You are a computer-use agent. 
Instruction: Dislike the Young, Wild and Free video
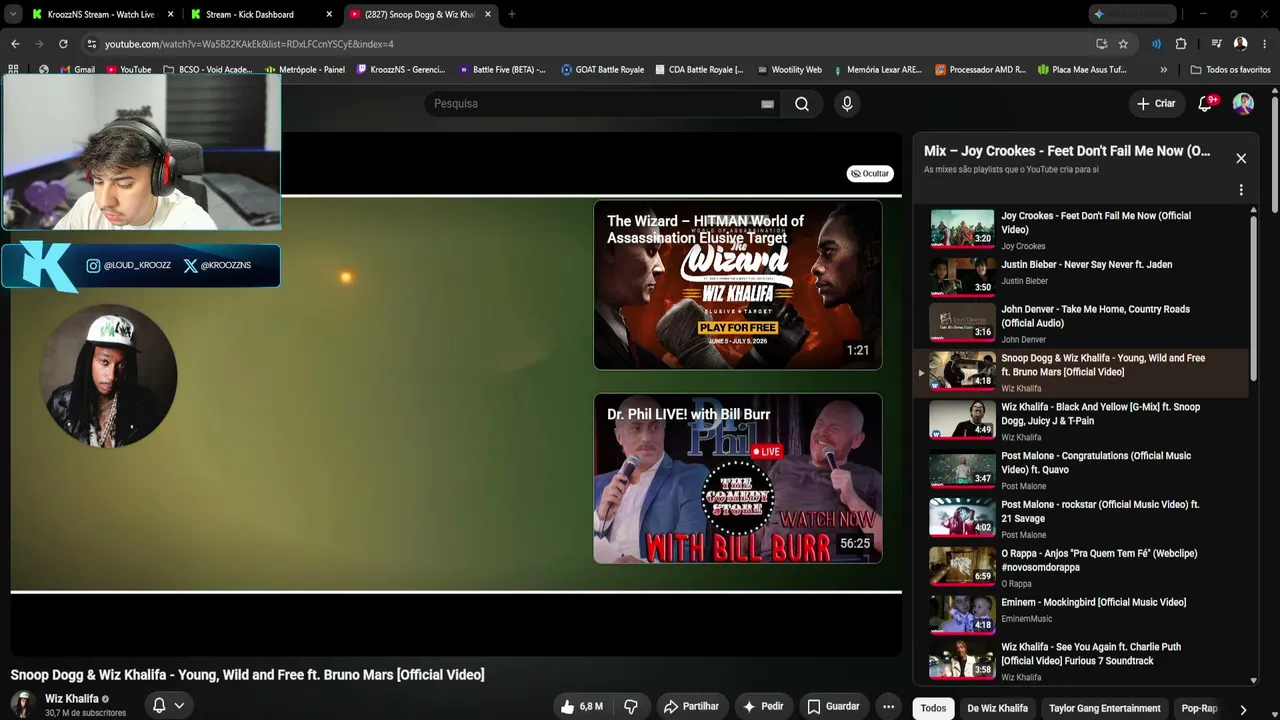[630, 706]
